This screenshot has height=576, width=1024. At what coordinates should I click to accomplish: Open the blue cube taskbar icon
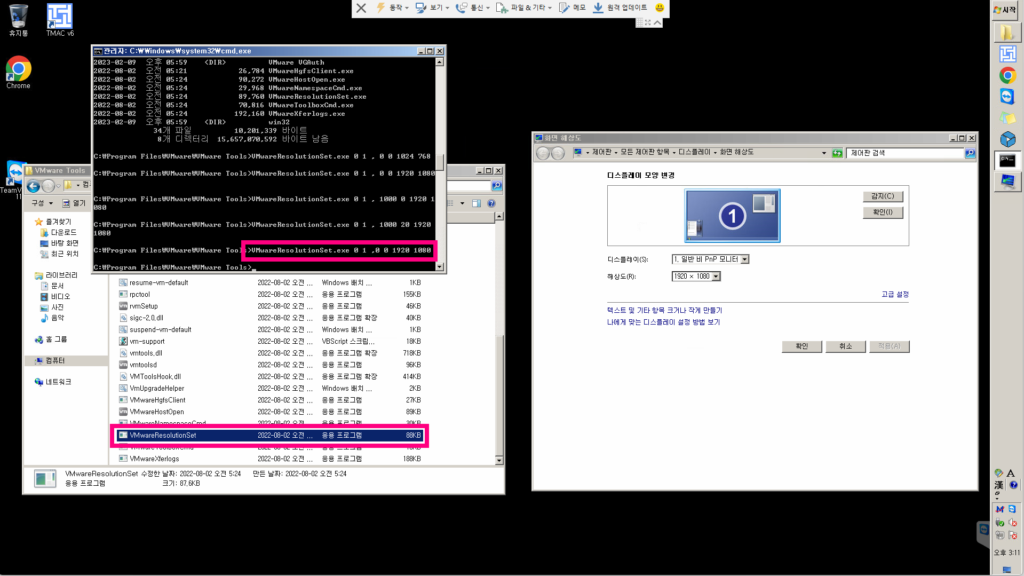click(1007, 139)
